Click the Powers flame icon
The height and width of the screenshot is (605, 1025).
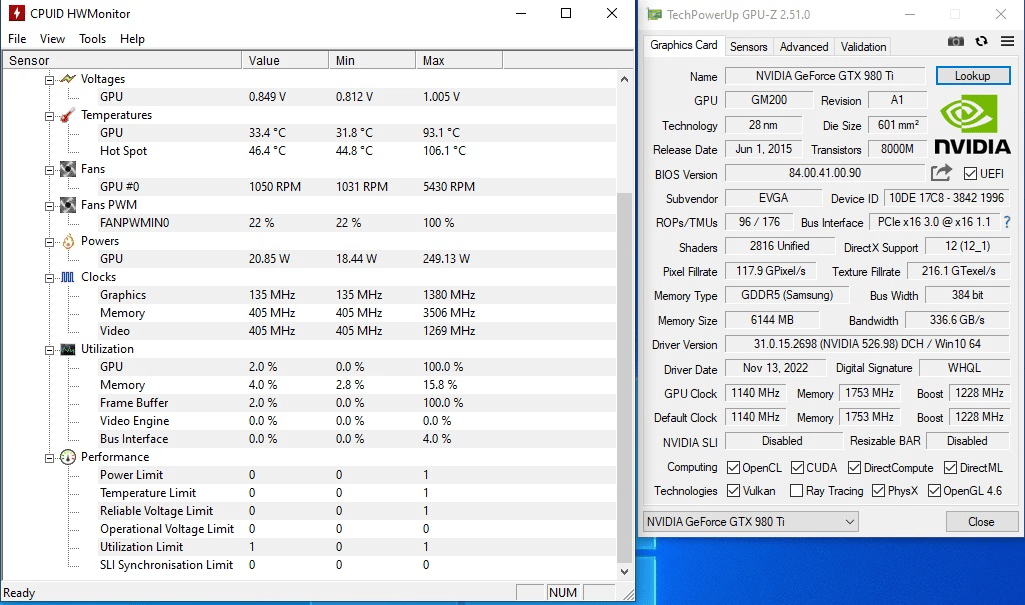(x=68, y=241)
